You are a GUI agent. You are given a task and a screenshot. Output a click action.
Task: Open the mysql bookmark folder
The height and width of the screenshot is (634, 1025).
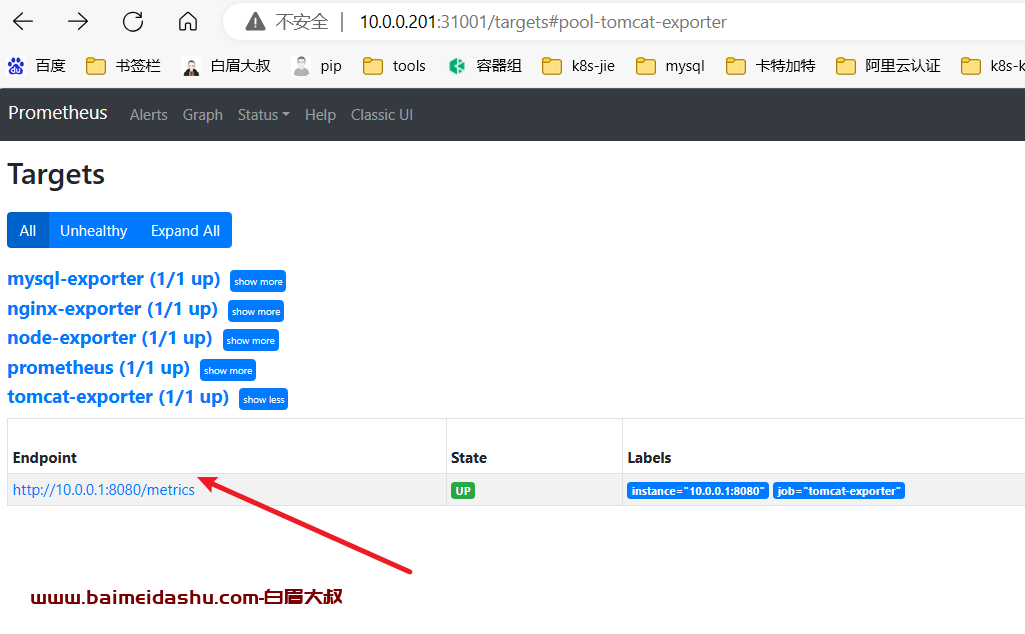670,66
